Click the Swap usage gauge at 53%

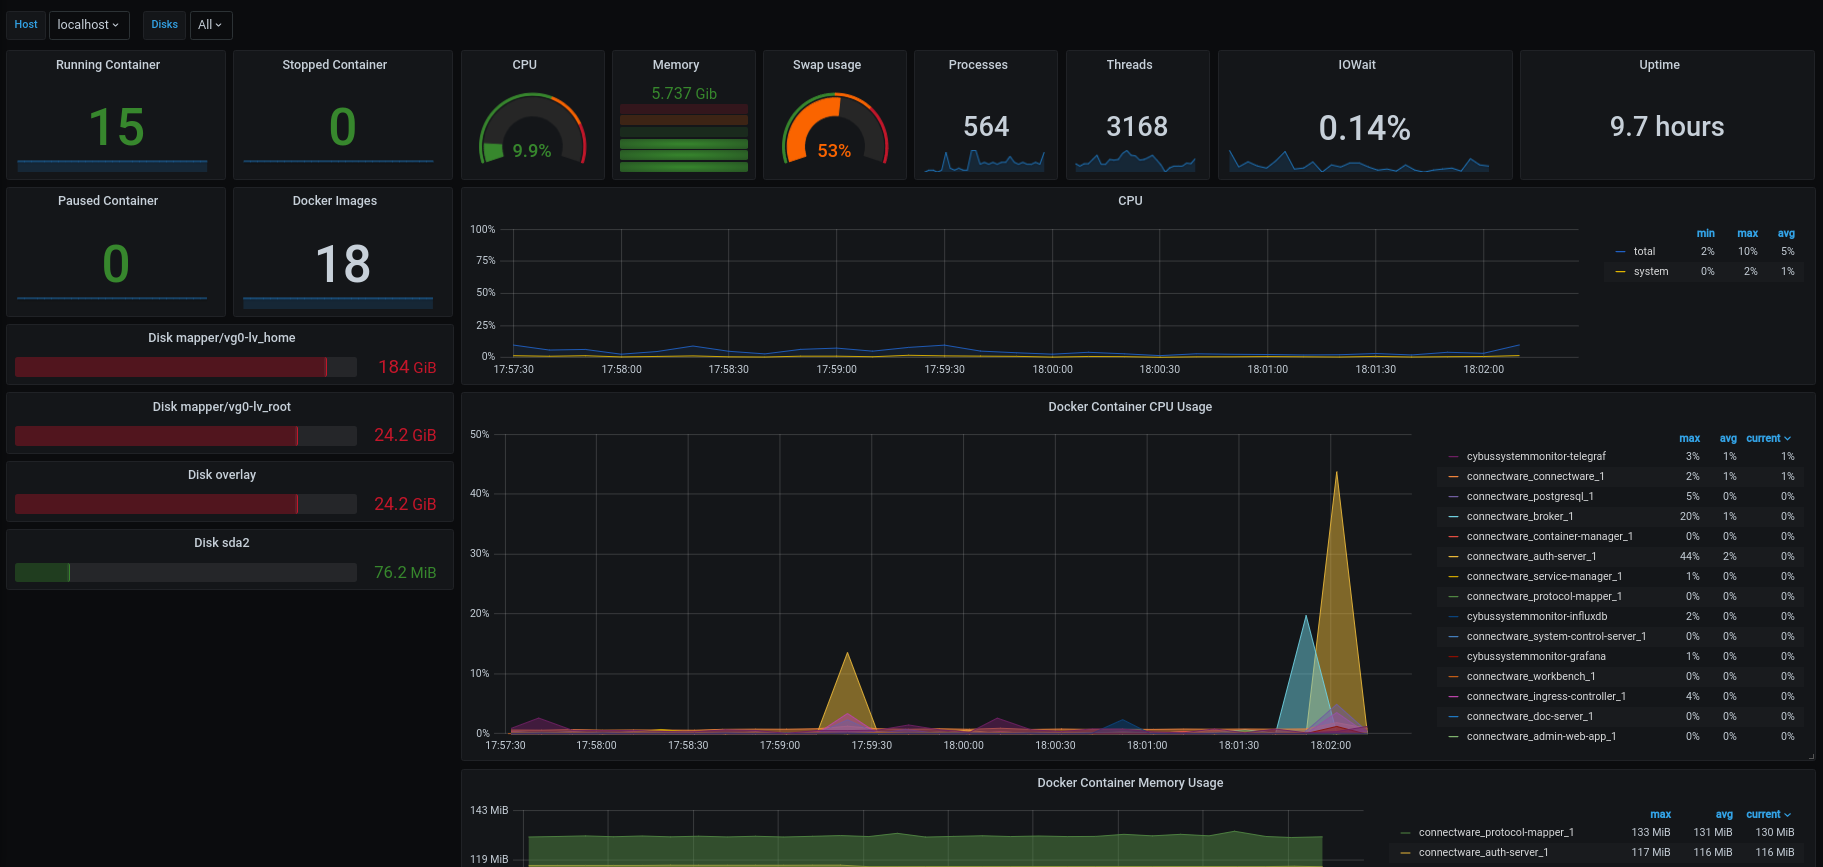(834, 128)
